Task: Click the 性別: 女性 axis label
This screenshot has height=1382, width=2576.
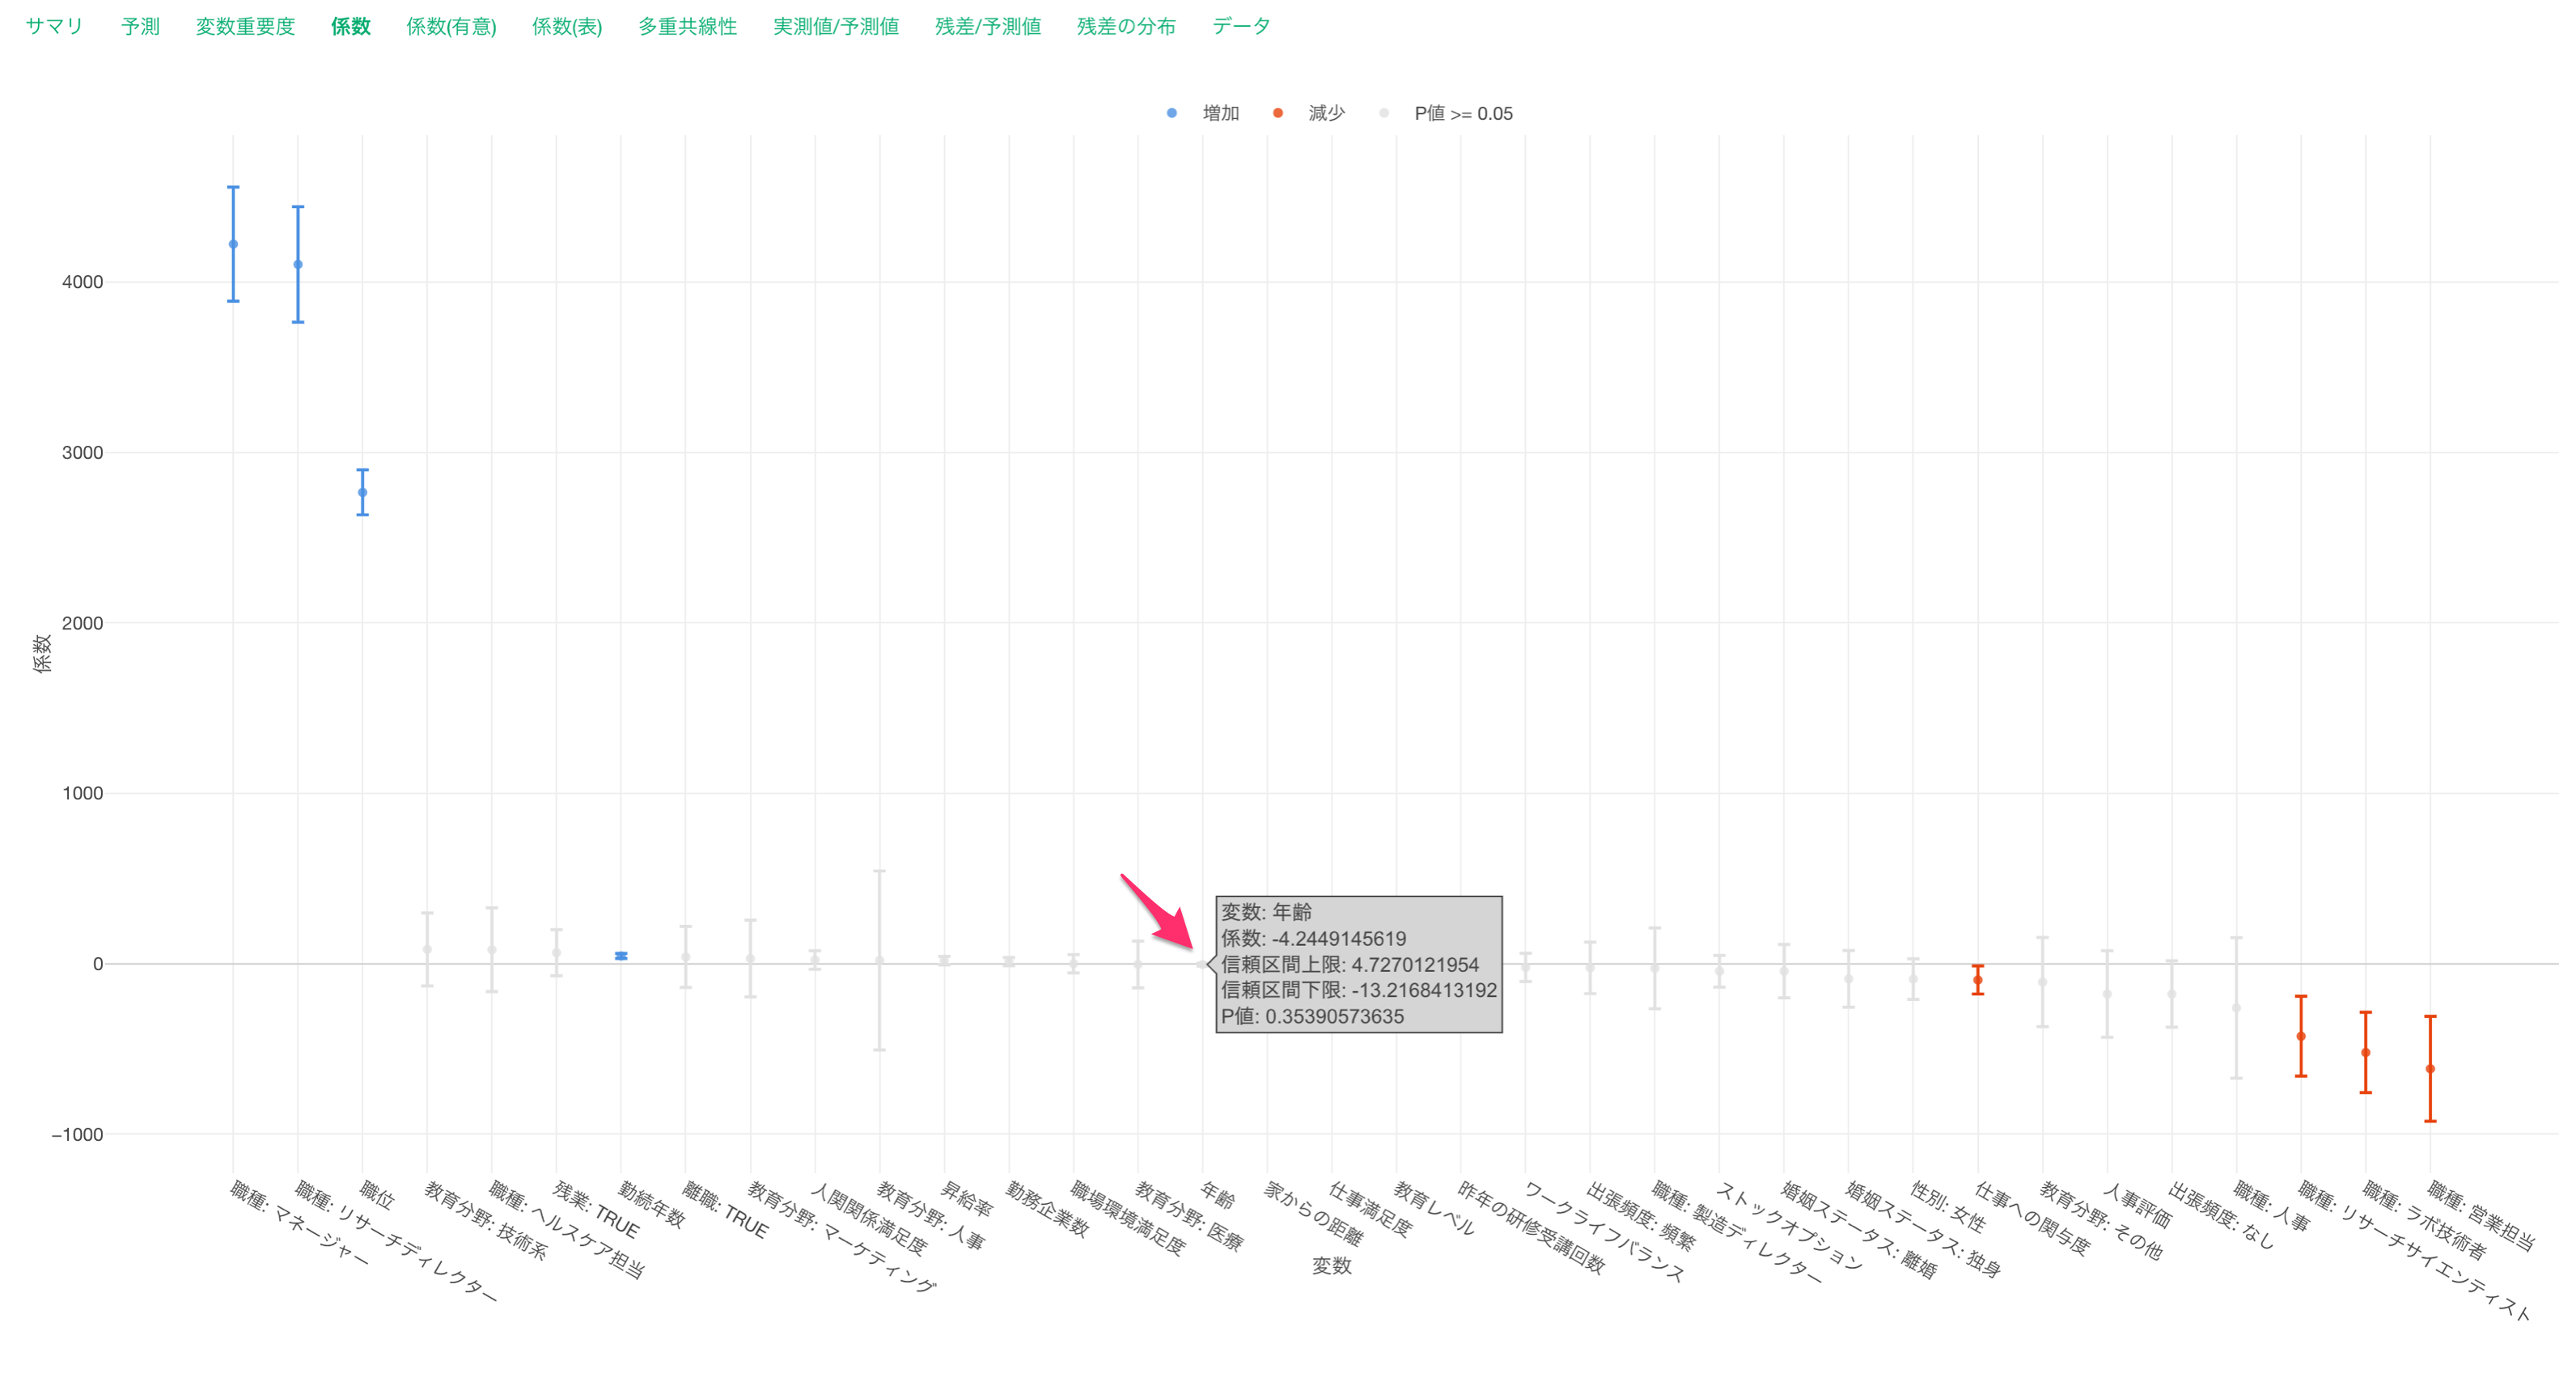Action: pyautogui.click(x=1948, y=1206)
